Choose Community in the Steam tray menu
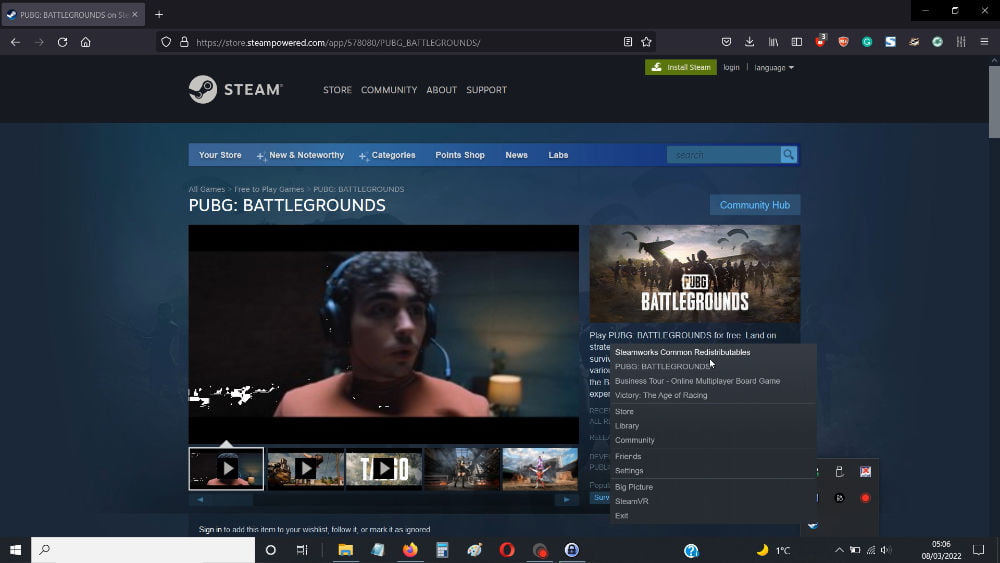1000x563 pixels. (x=713, y=440)
